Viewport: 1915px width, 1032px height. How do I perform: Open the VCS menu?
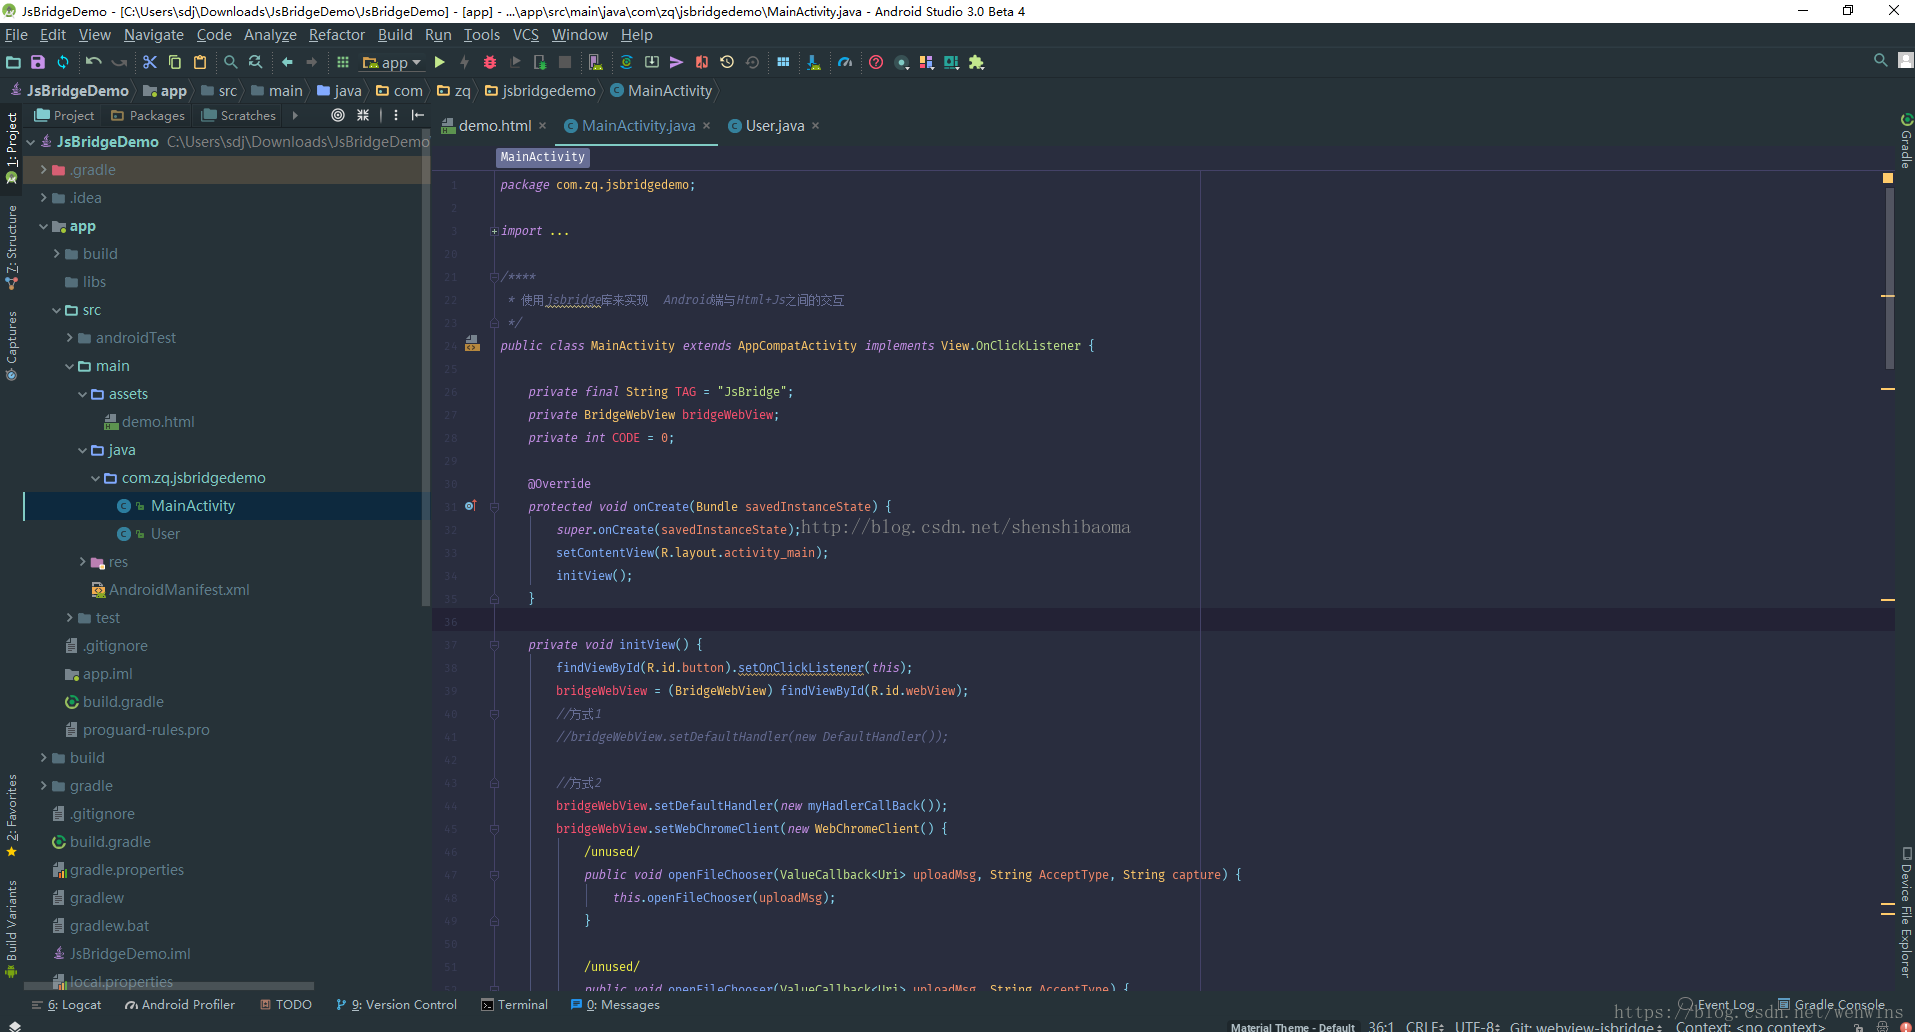(526, 35)
